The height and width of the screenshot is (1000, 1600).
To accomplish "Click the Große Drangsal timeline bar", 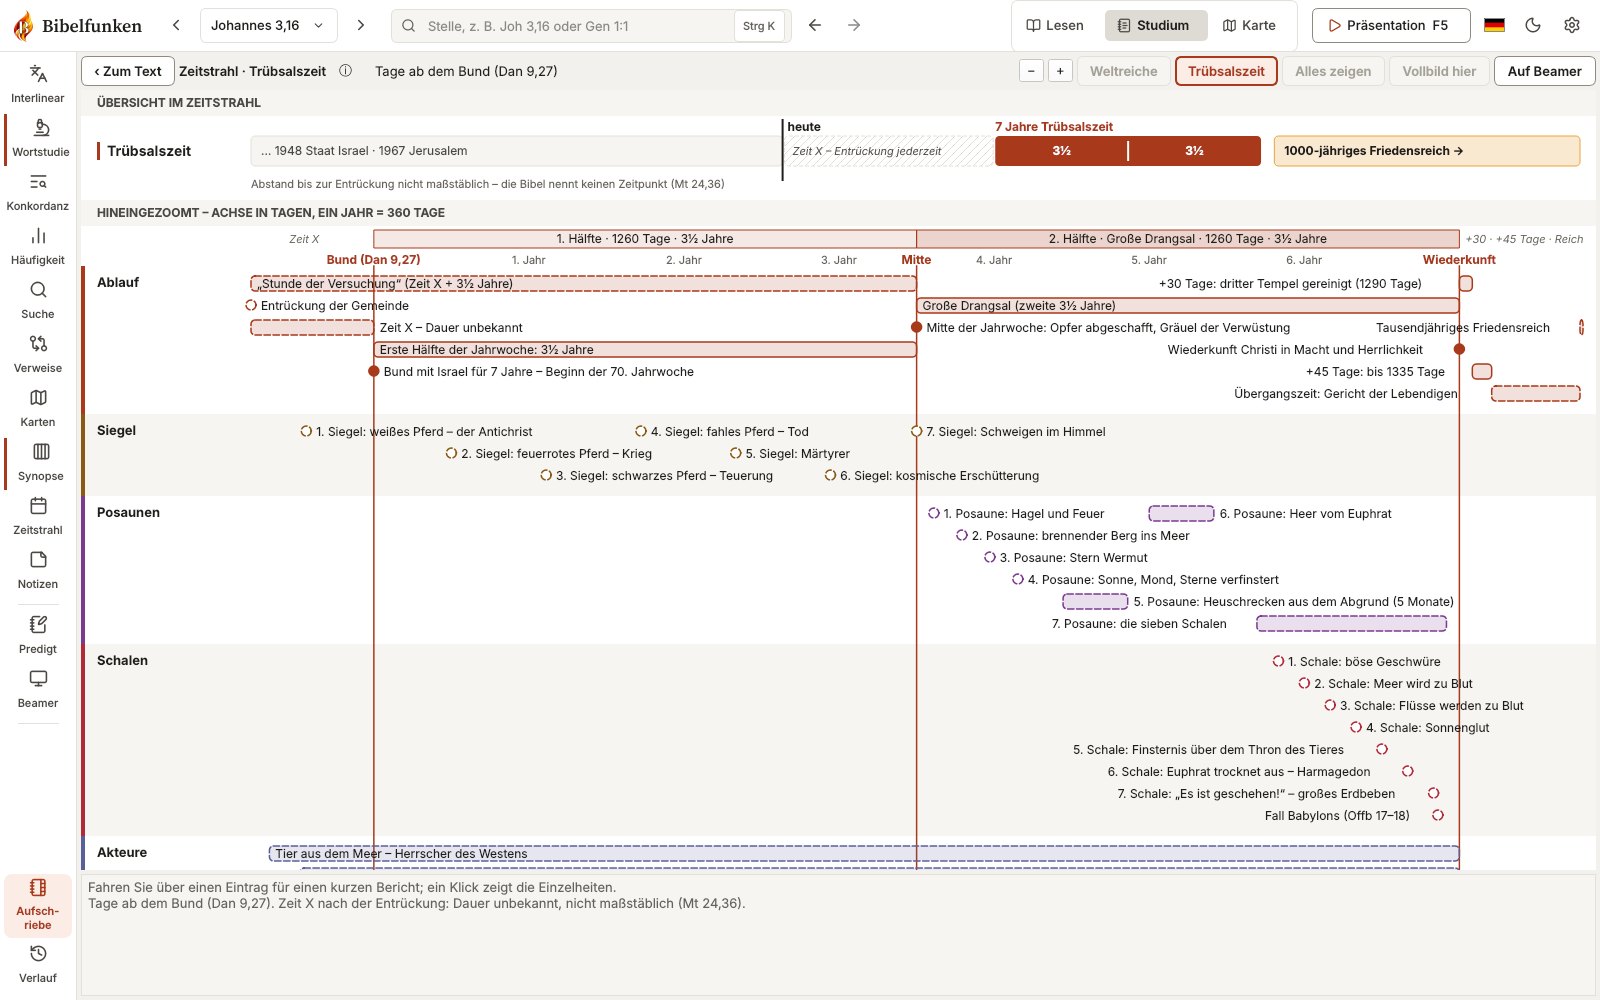I will pos(1187,305).
